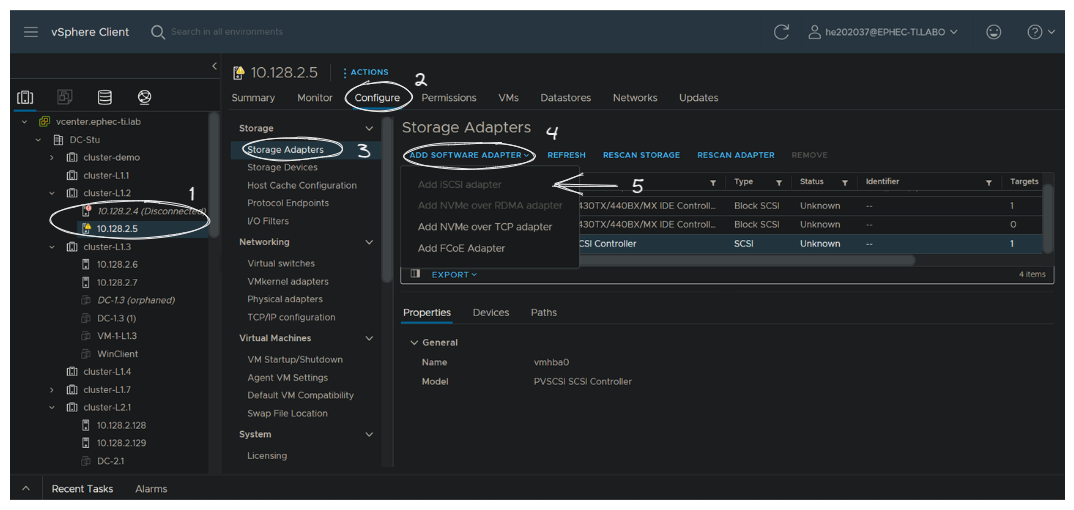Click the inventory tree vertical scrollbar
Screen dimensions: 1074x510
click(214, 175)
